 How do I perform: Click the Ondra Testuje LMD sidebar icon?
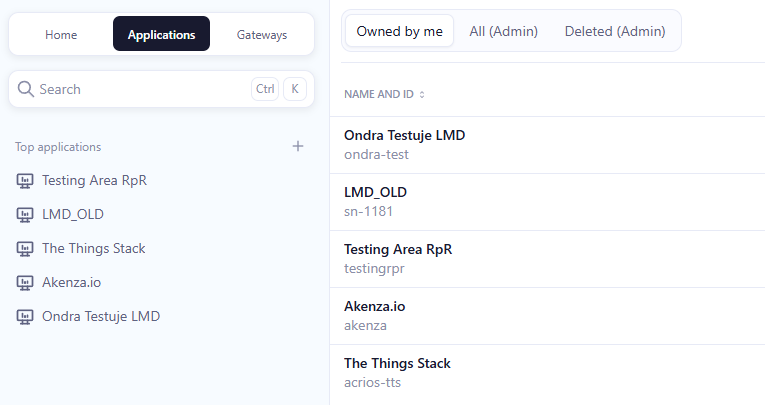26,316
